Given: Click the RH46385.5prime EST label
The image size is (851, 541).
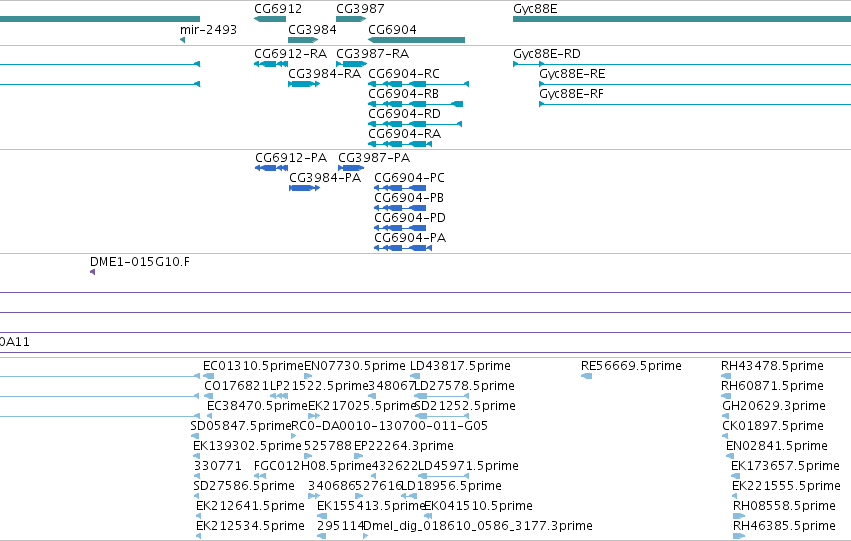Looking at the screenshot, I should [784, 527].
